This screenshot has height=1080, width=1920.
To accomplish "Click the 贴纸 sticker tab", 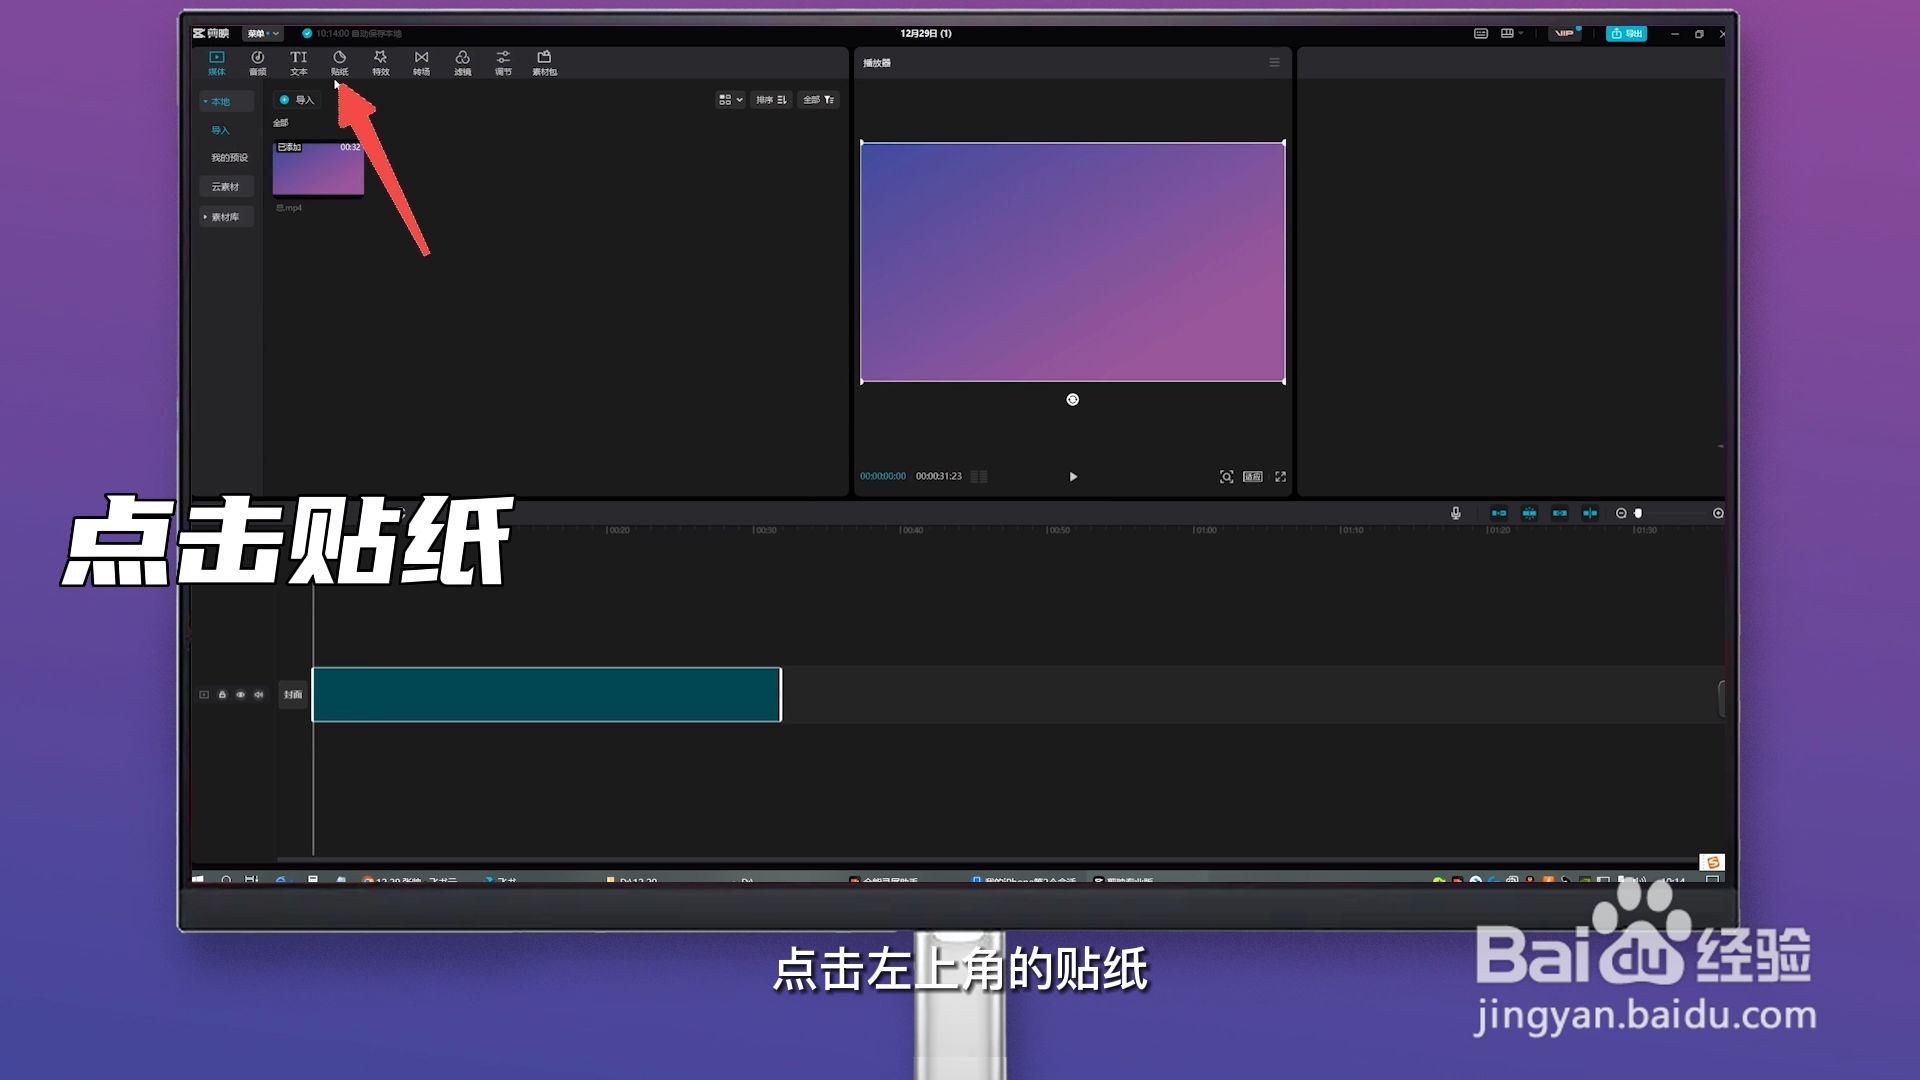I will [339, 63].
